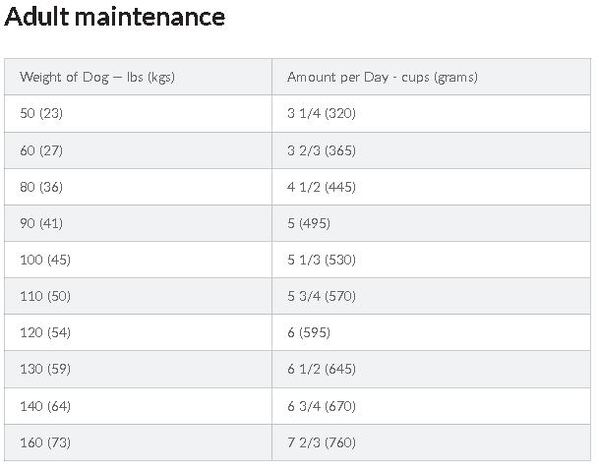Select the Weight of Dog column header
This screenshot has height=469, width=599.
[x=138, y=77]
